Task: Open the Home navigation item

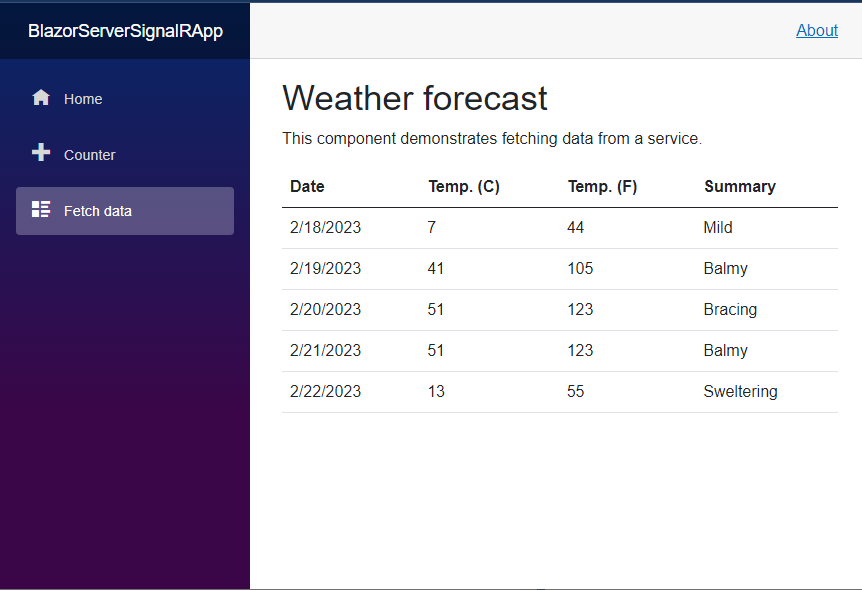Action: [83, 99]
